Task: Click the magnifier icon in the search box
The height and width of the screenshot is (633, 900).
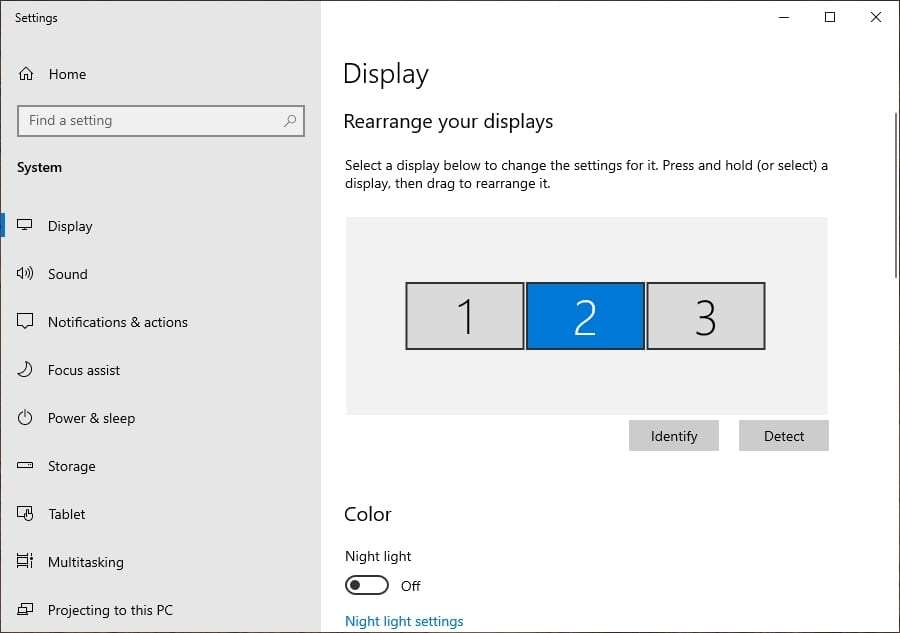Action: tap(291, 120)
